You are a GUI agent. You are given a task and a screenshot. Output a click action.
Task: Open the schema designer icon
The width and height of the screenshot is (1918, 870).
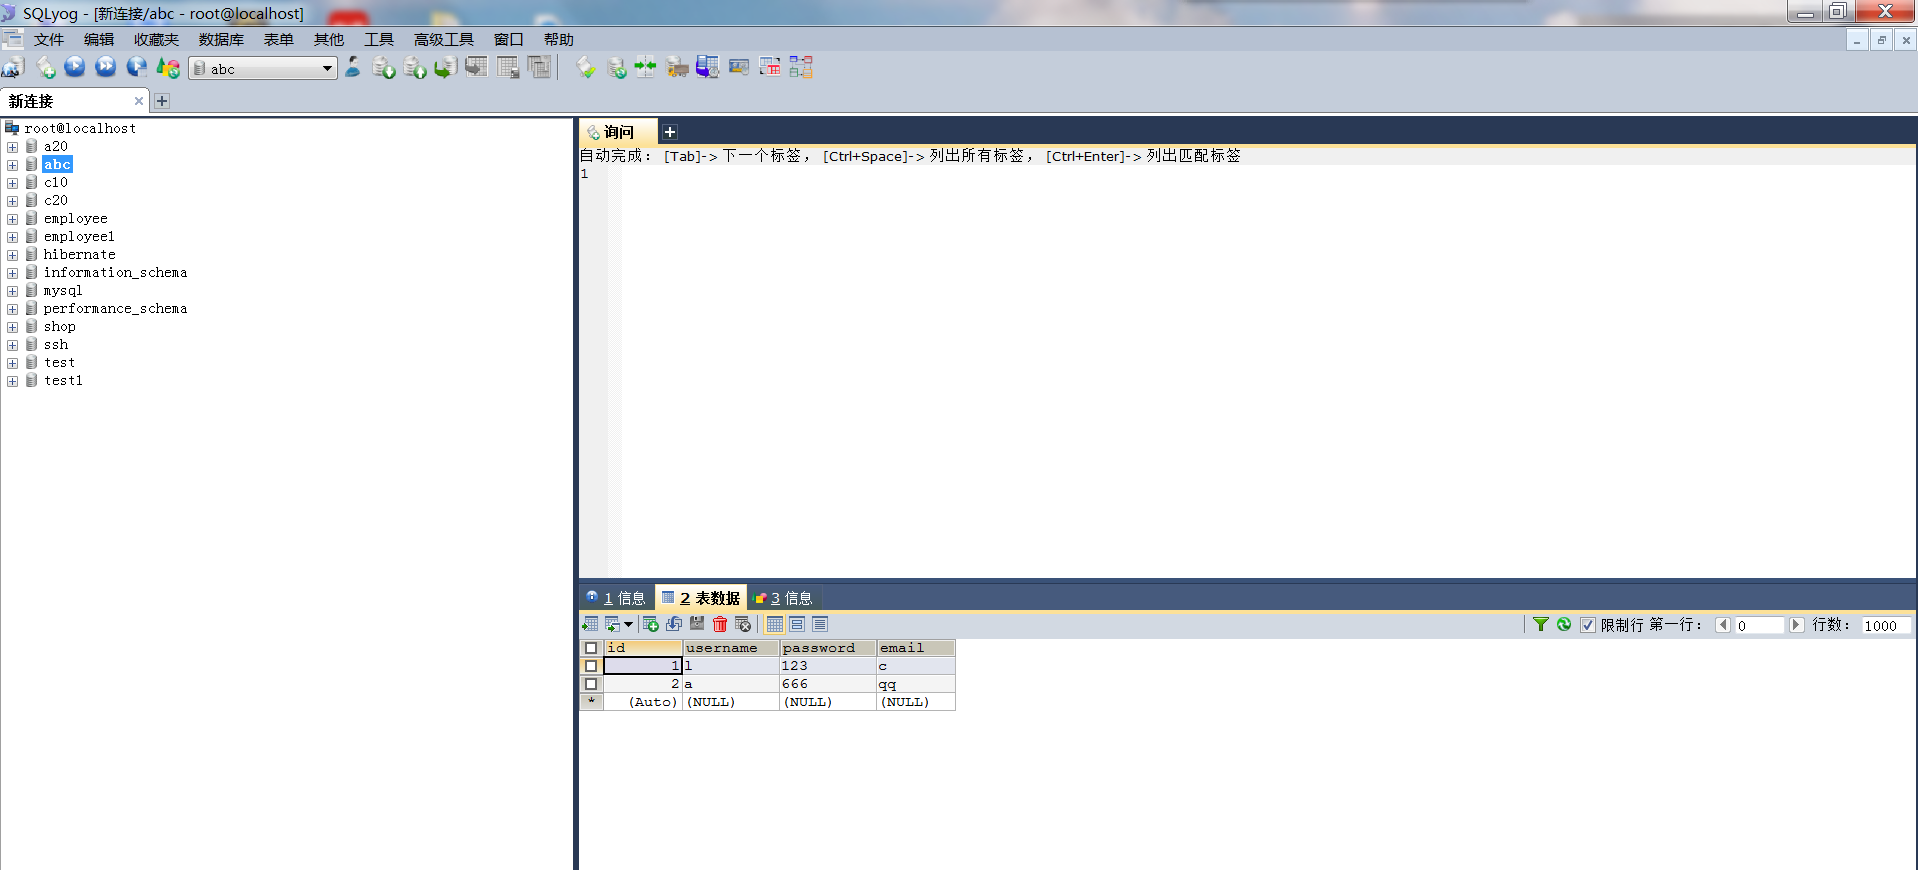pos(801,67)
